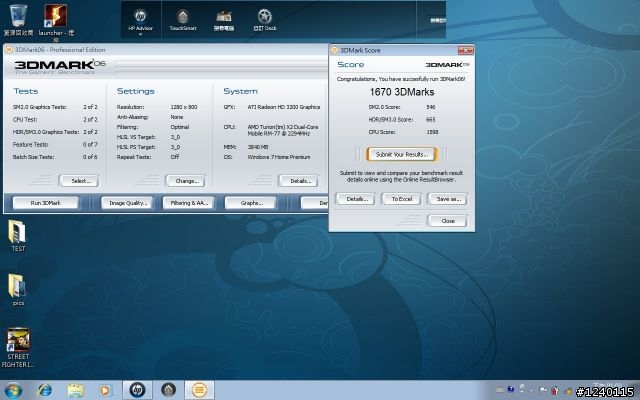Click the Close button in score dialog

click(447, 221)
